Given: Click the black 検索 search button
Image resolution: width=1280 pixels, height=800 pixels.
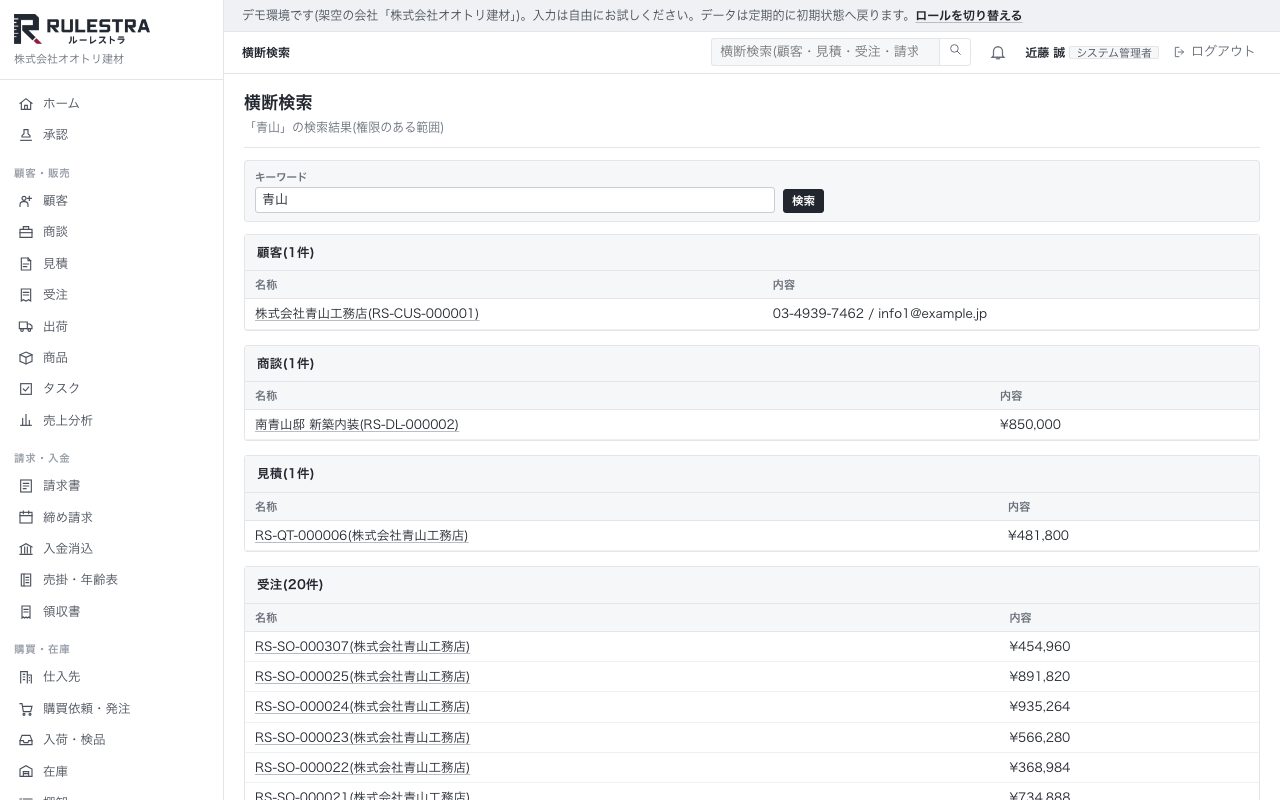Looking at the screenshot, I should [803, 201].
